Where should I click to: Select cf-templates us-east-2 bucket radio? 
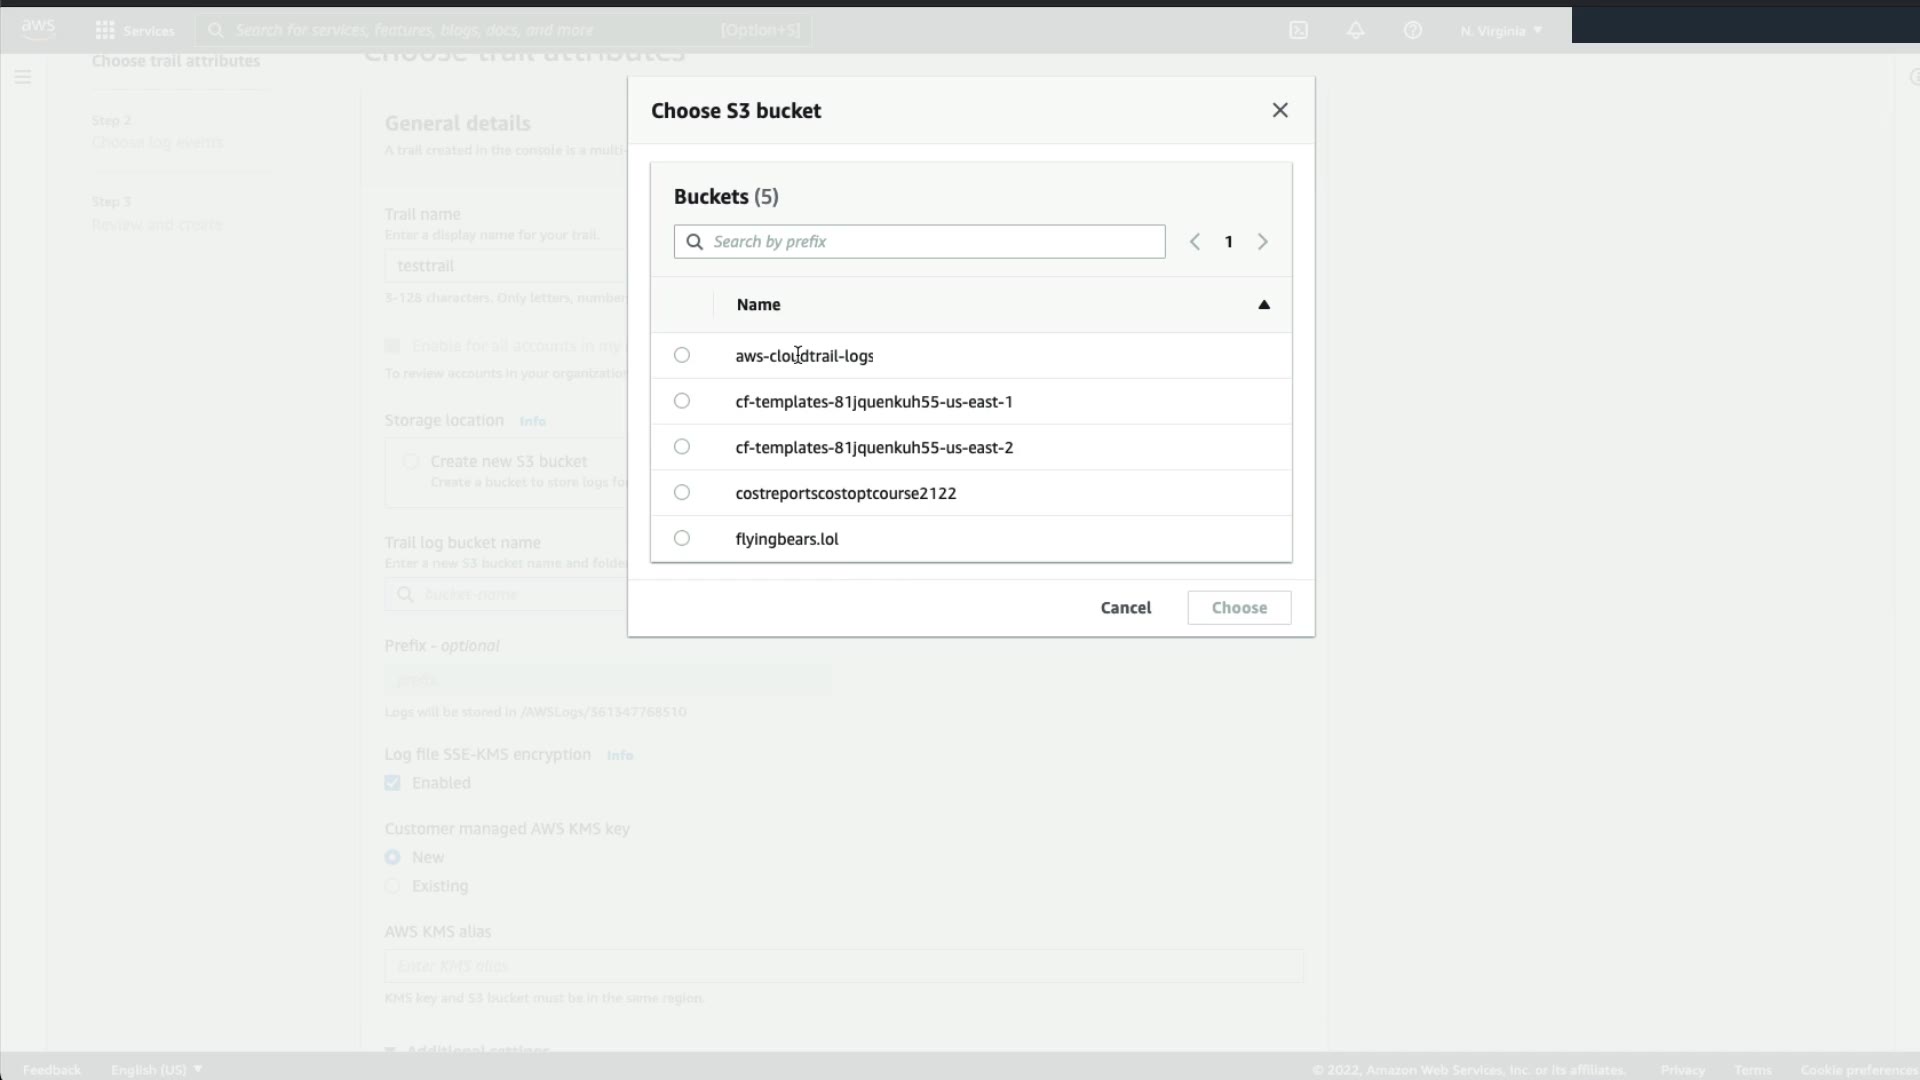click(682, 447)
